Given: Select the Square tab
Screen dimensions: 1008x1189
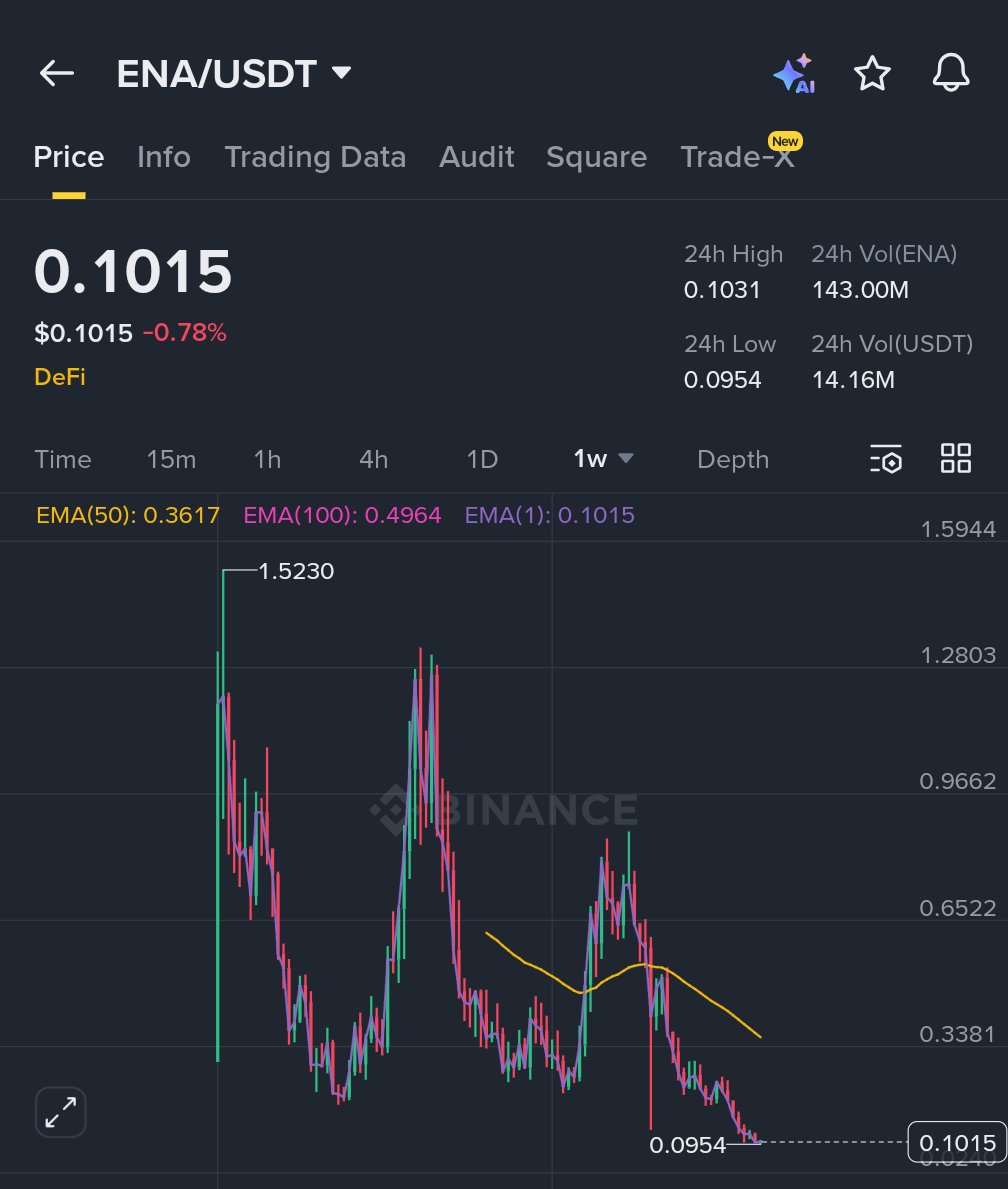Looking at the screenshot, I should 596,157.
